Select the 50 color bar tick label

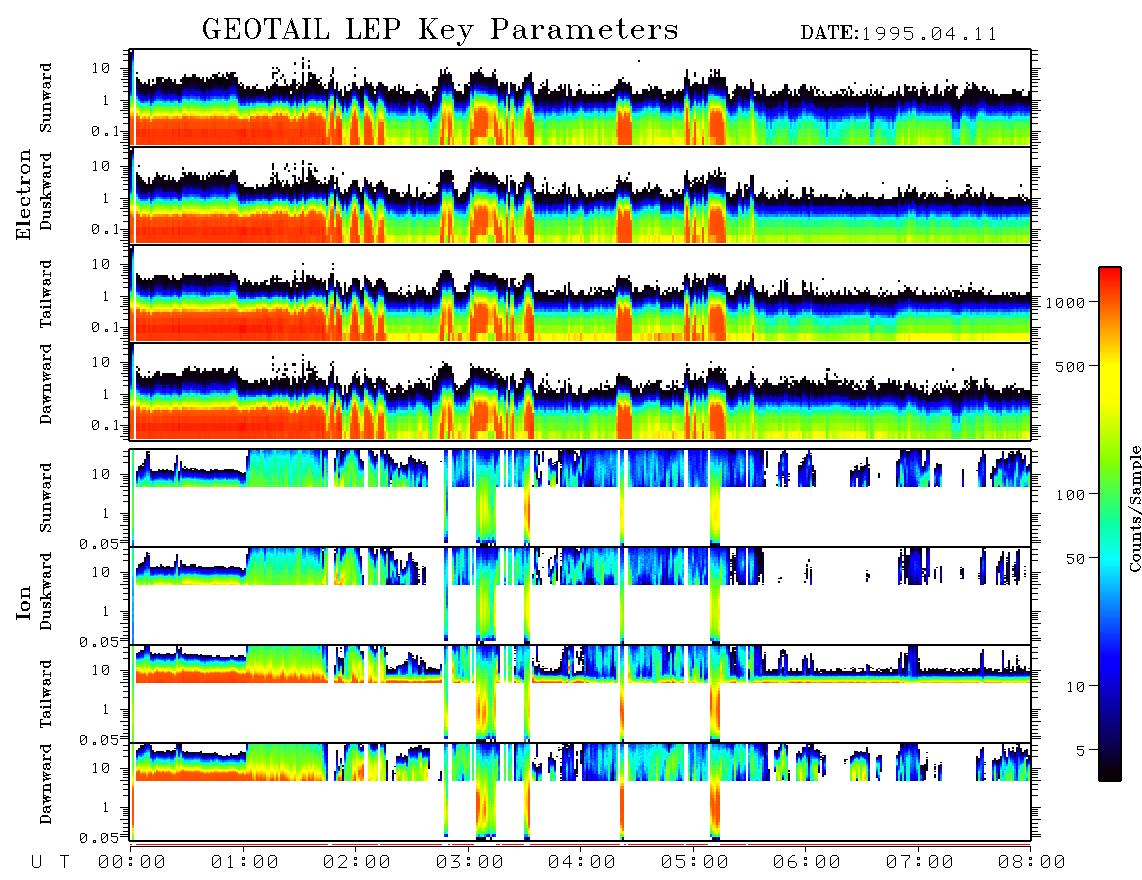(x=1075, y=559)
